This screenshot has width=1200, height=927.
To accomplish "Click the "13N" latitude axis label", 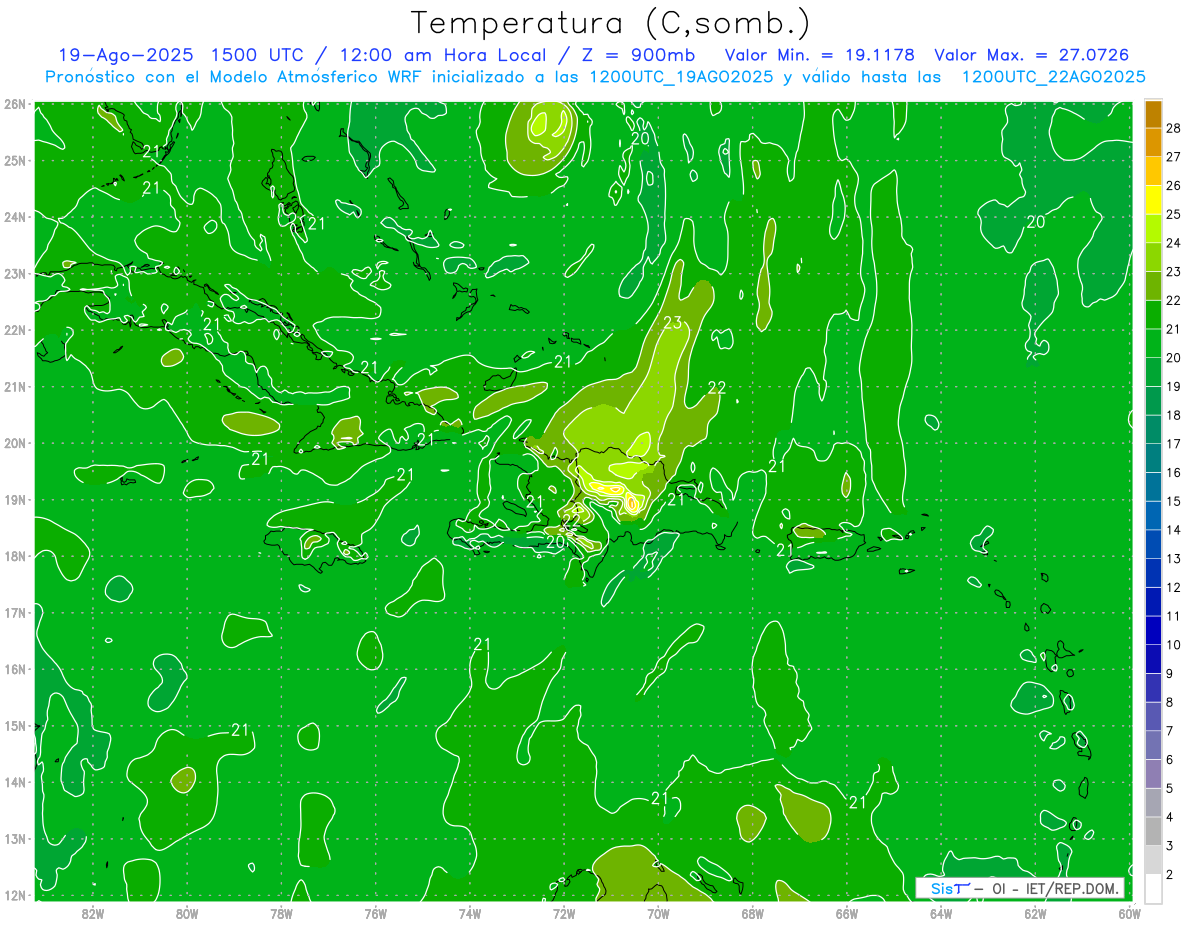I will click(x=15, y=838).
